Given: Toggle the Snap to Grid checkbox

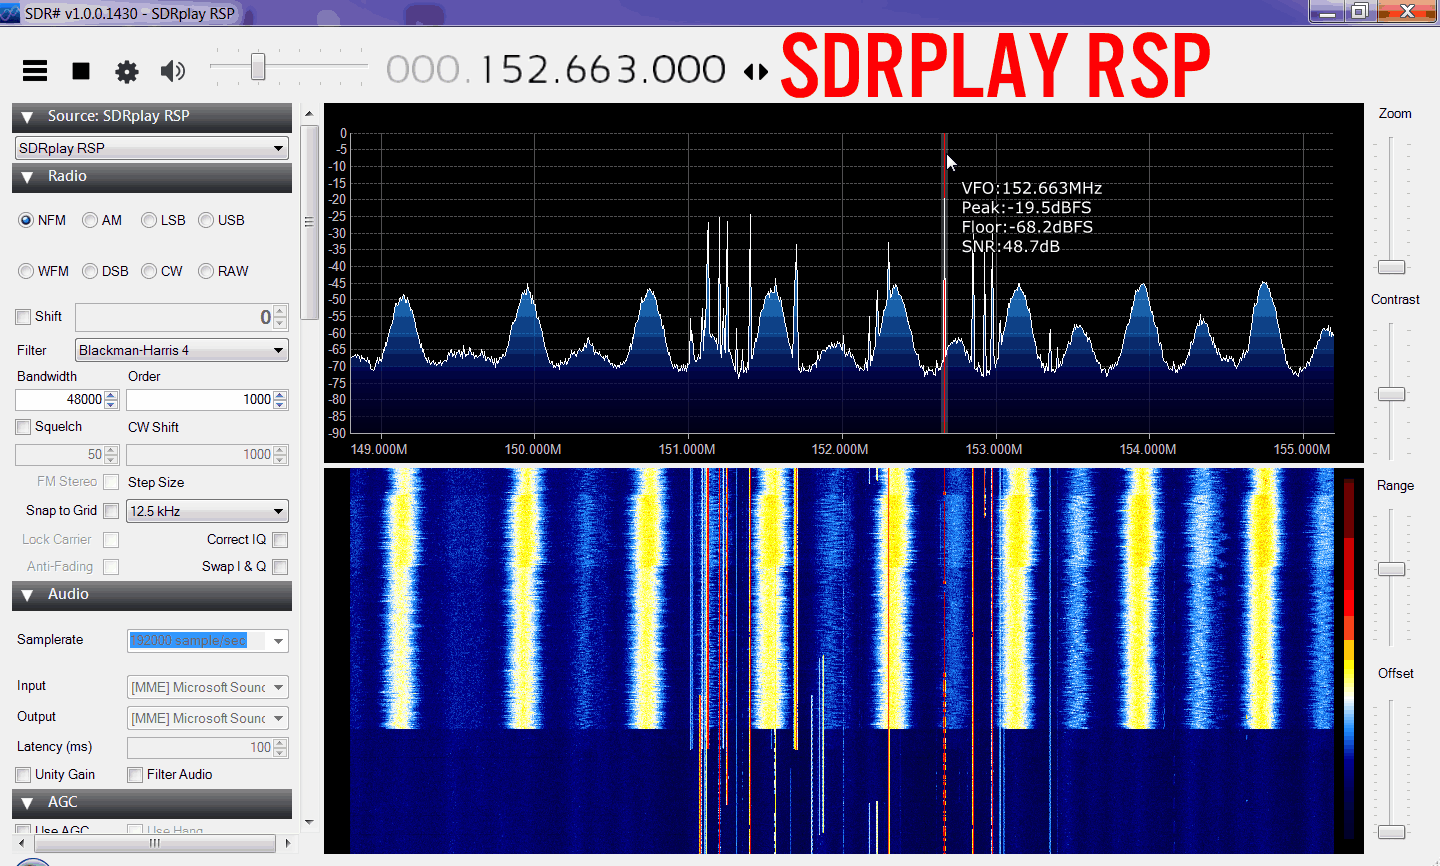Looking at the screenshot, I should [111, 511].
